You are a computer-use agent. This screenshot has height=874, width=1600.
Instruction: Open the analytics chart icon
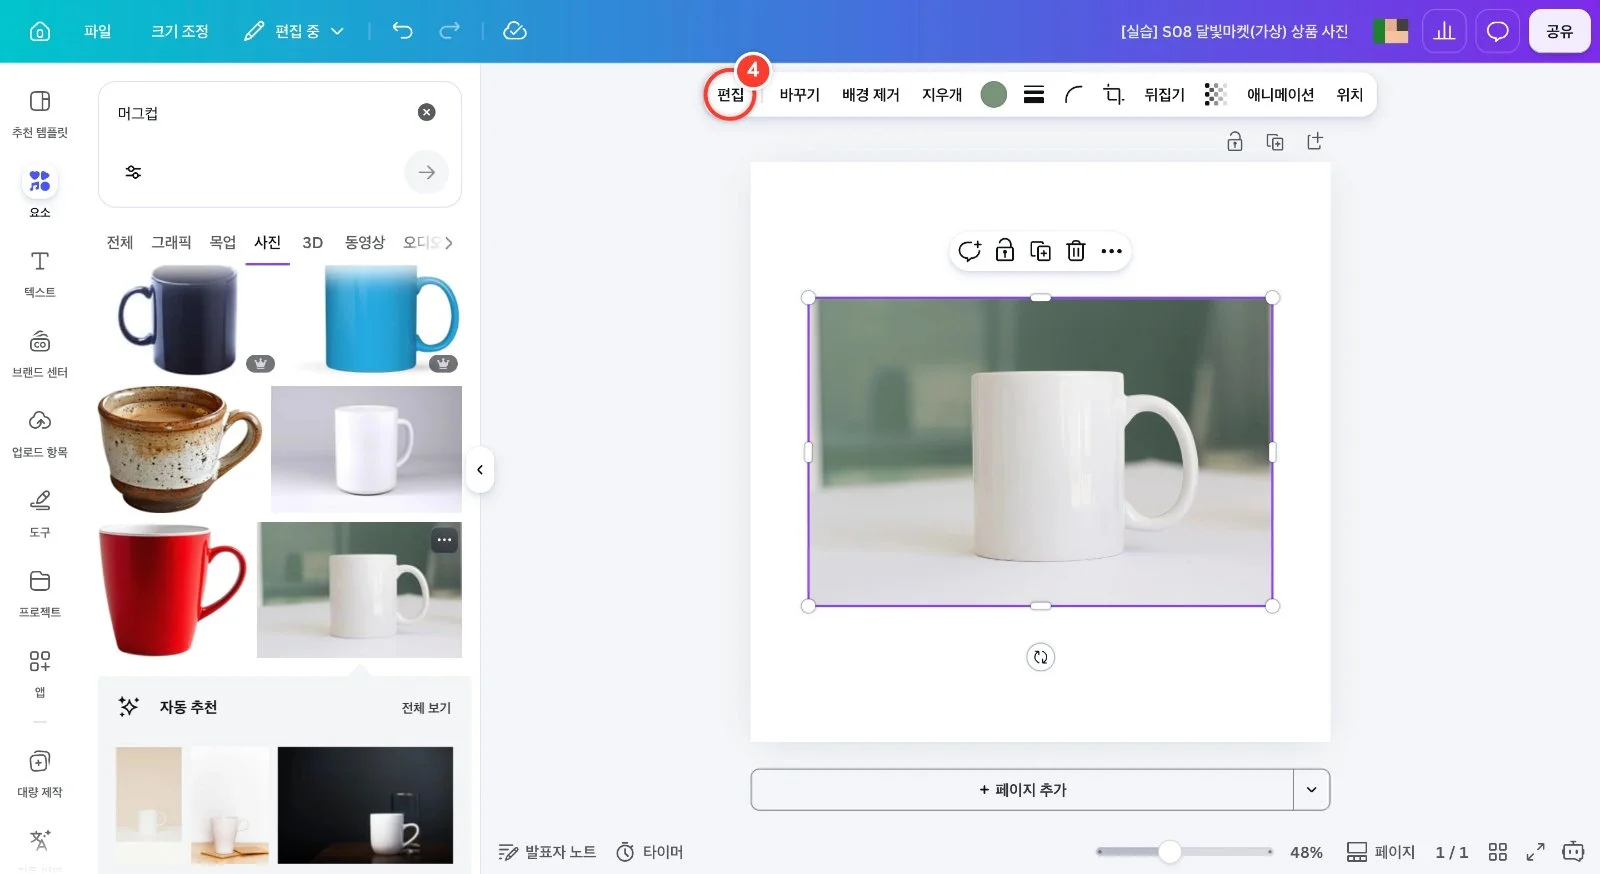1444,31
